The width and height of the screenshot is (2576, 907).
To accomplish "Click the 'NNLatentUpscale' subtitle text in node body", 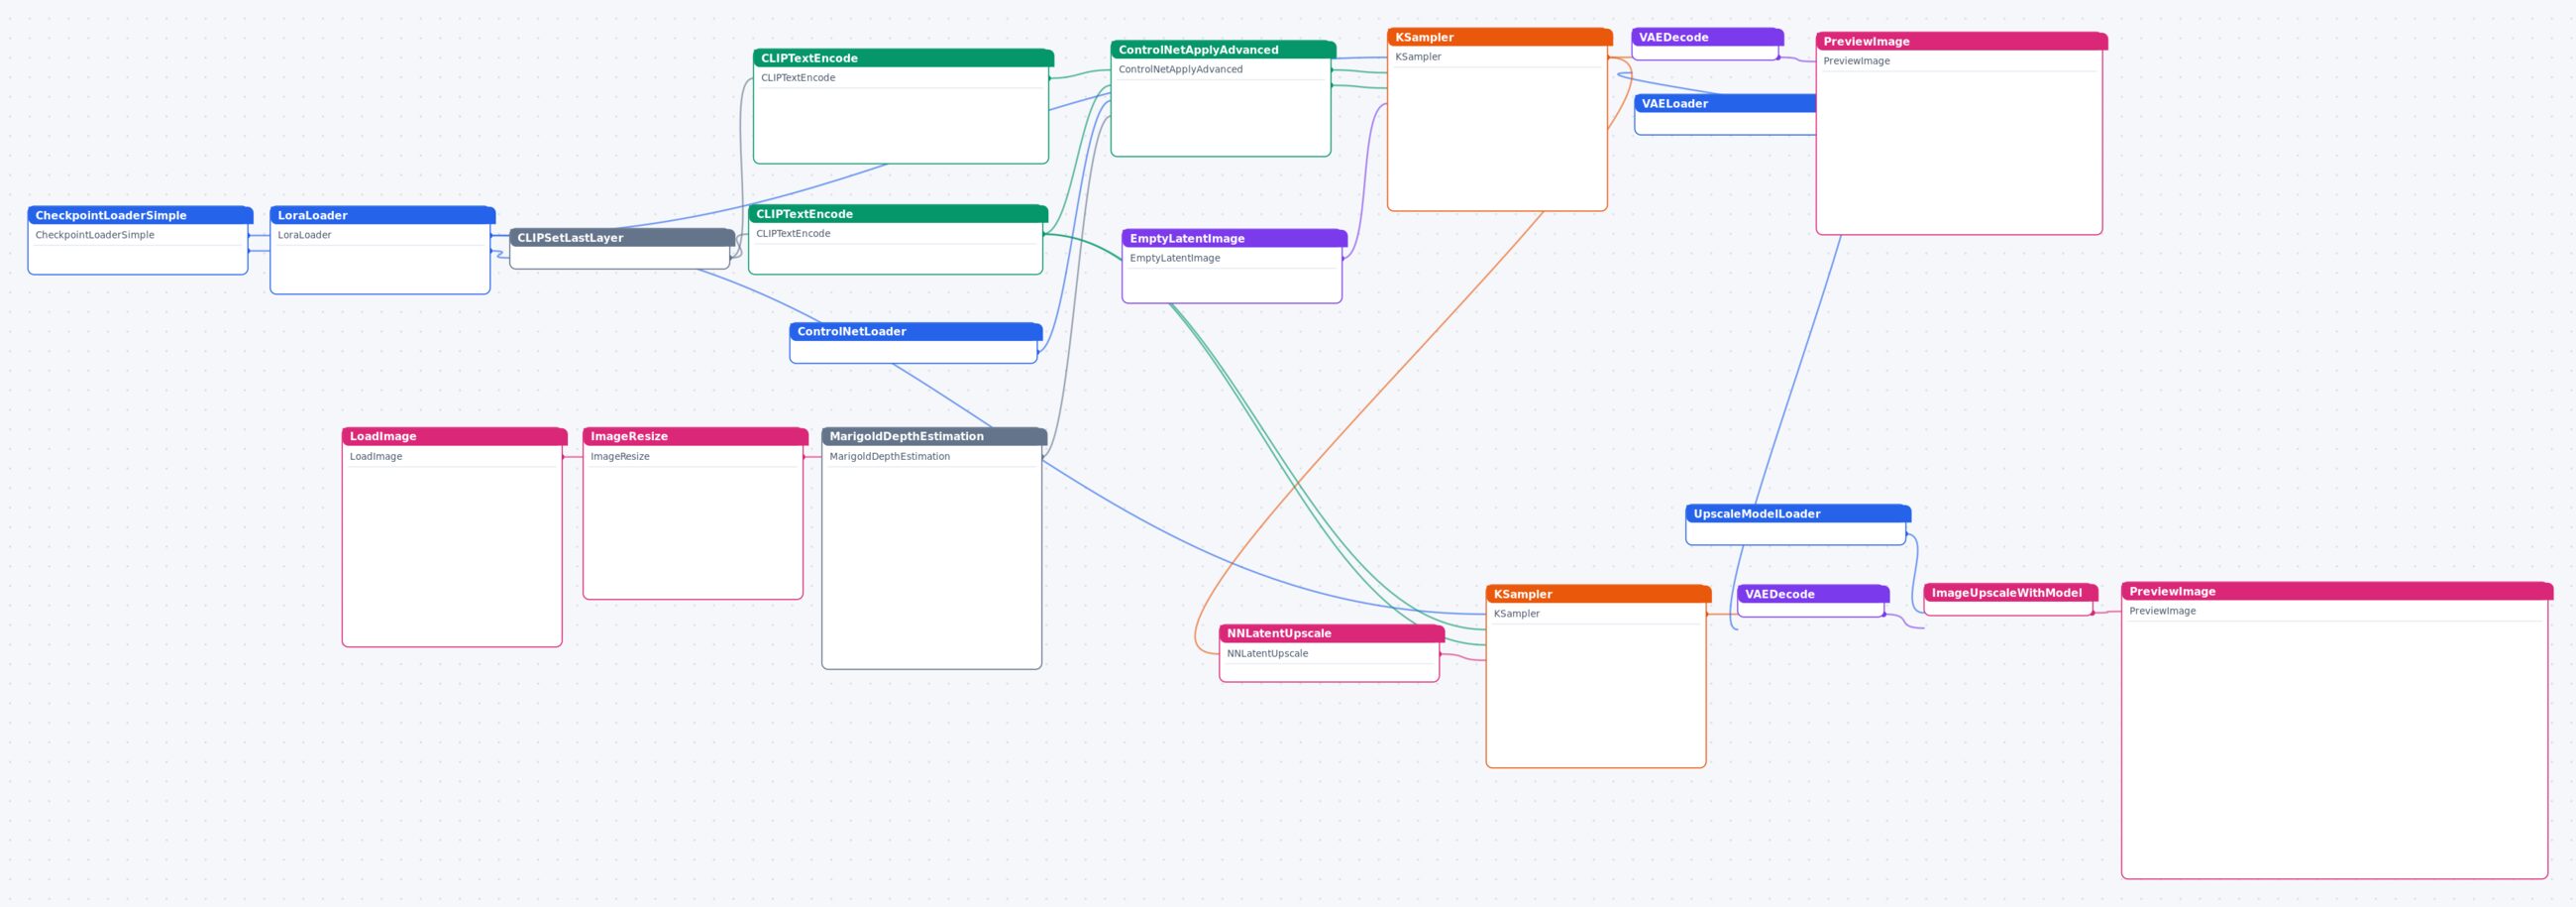I will click(x=1267, y=653).
